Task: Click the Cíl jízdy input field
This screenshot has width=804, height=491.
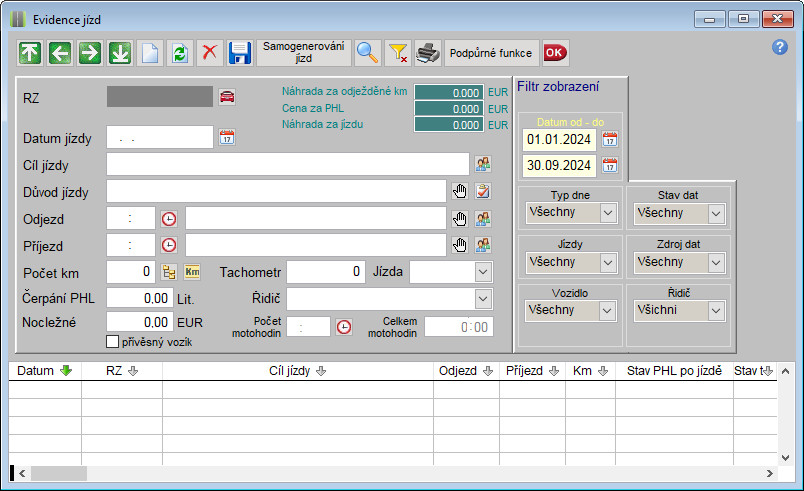Action: [287, 164]
